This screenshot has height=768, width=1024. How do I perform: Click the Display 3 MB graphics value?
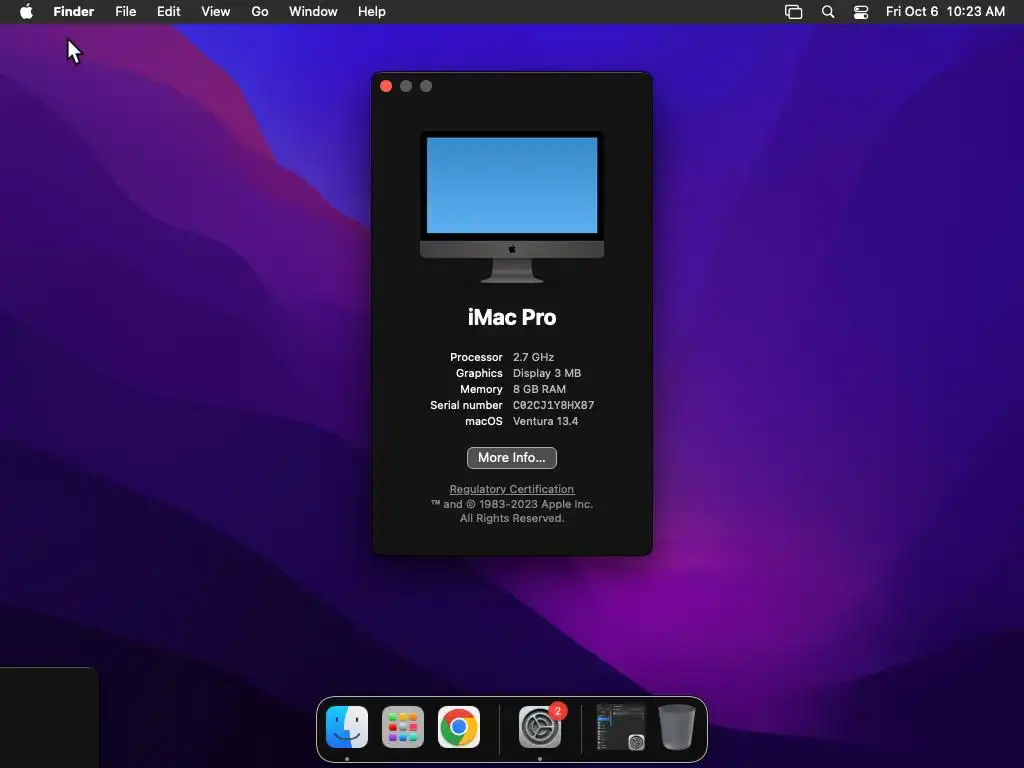(547, 374)
